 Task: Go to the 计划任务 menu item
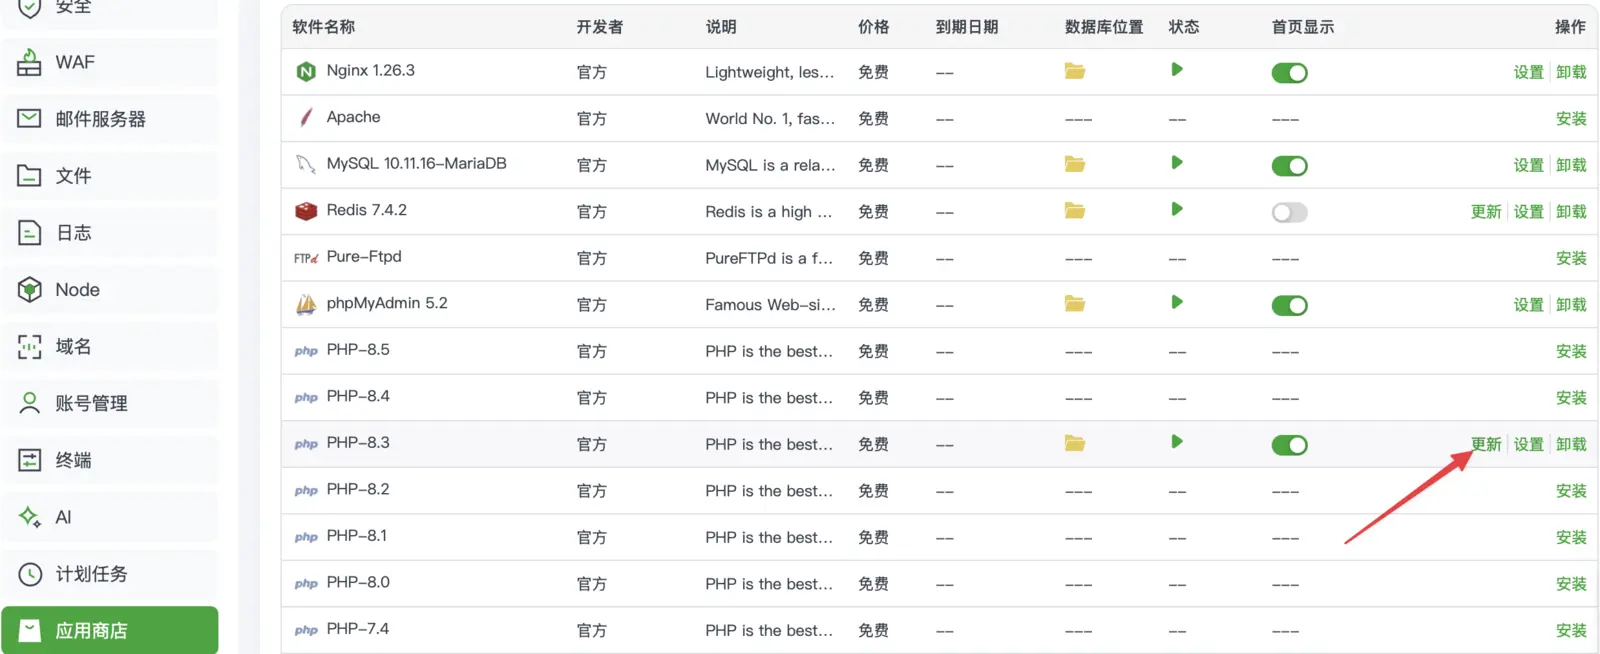[110, 574]
